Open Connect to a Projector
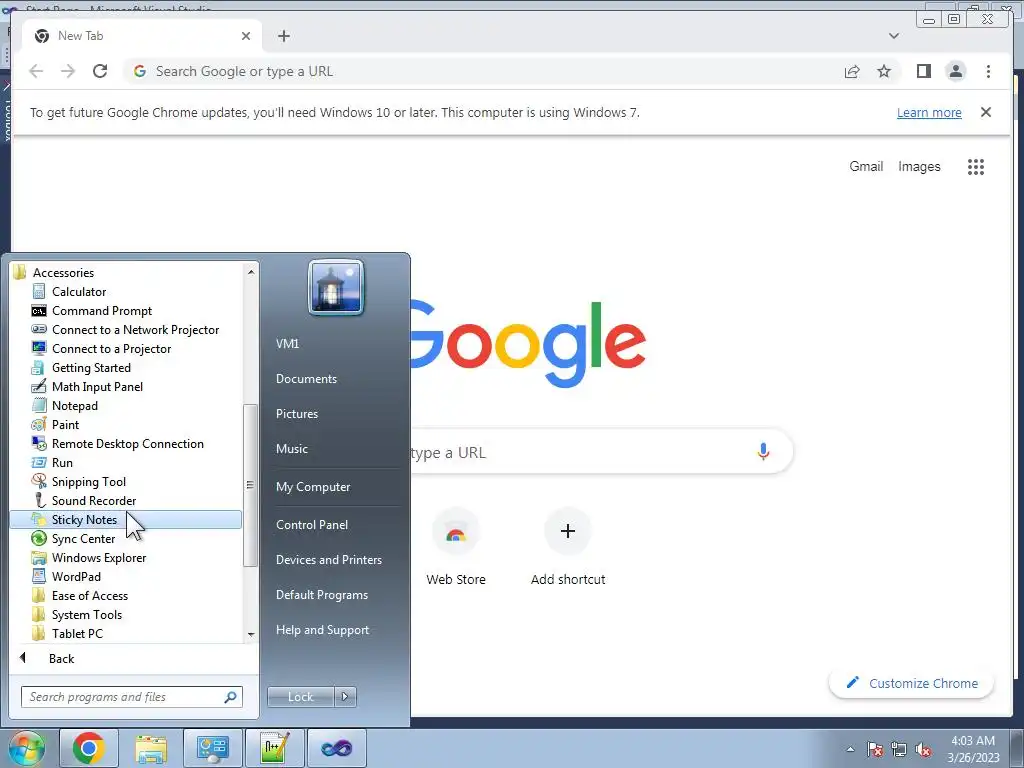The height and width of the screenshot is (768, 1024). point(111,349)
